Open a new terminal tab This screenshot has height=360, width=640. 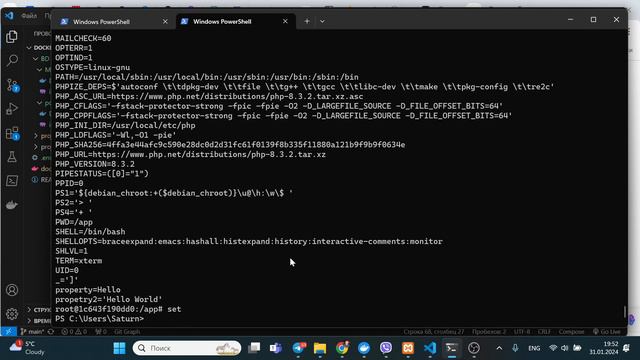(307, 21)
